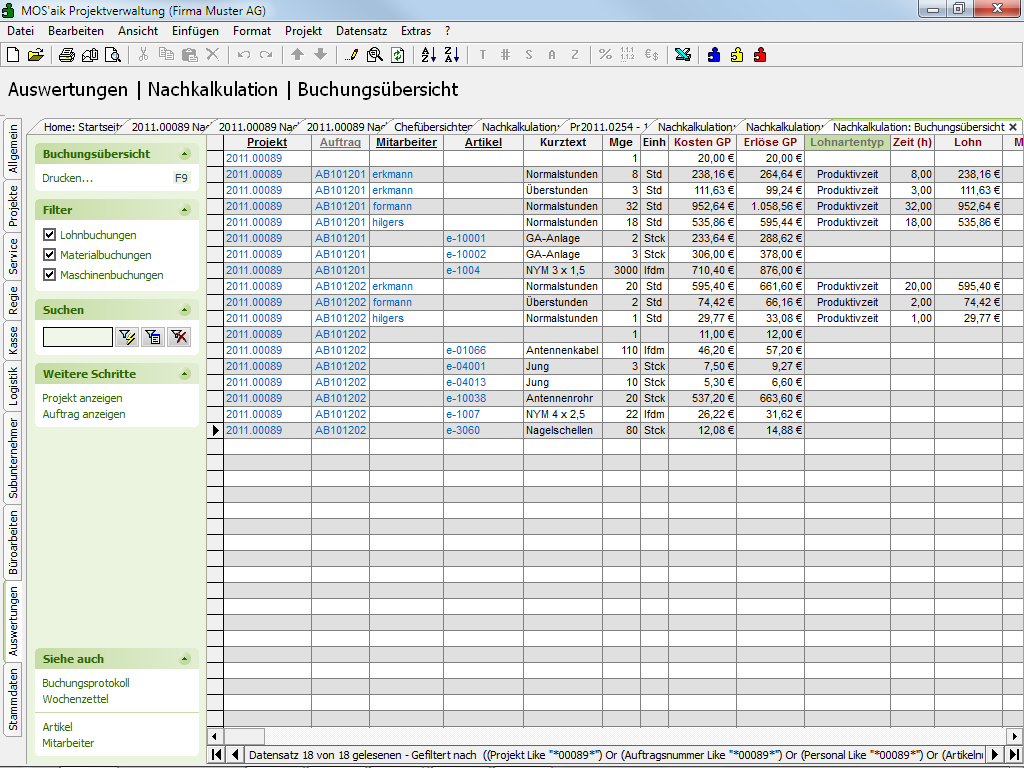Screen dimensions: 1024x768
Task: Click the red figure toolbar icon
Action: tap(760, 55)
